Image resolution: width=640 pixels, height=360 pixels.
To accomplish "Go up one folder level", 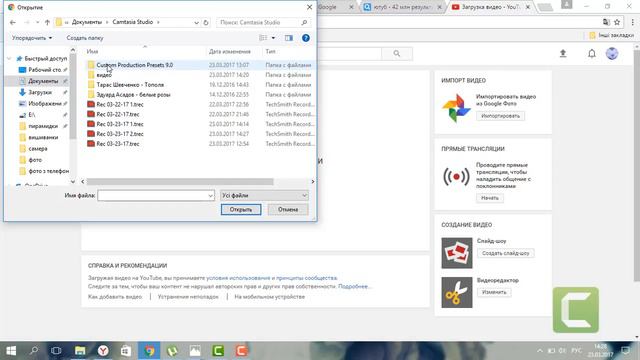I will pyautogui.click(x=47, y=22).
